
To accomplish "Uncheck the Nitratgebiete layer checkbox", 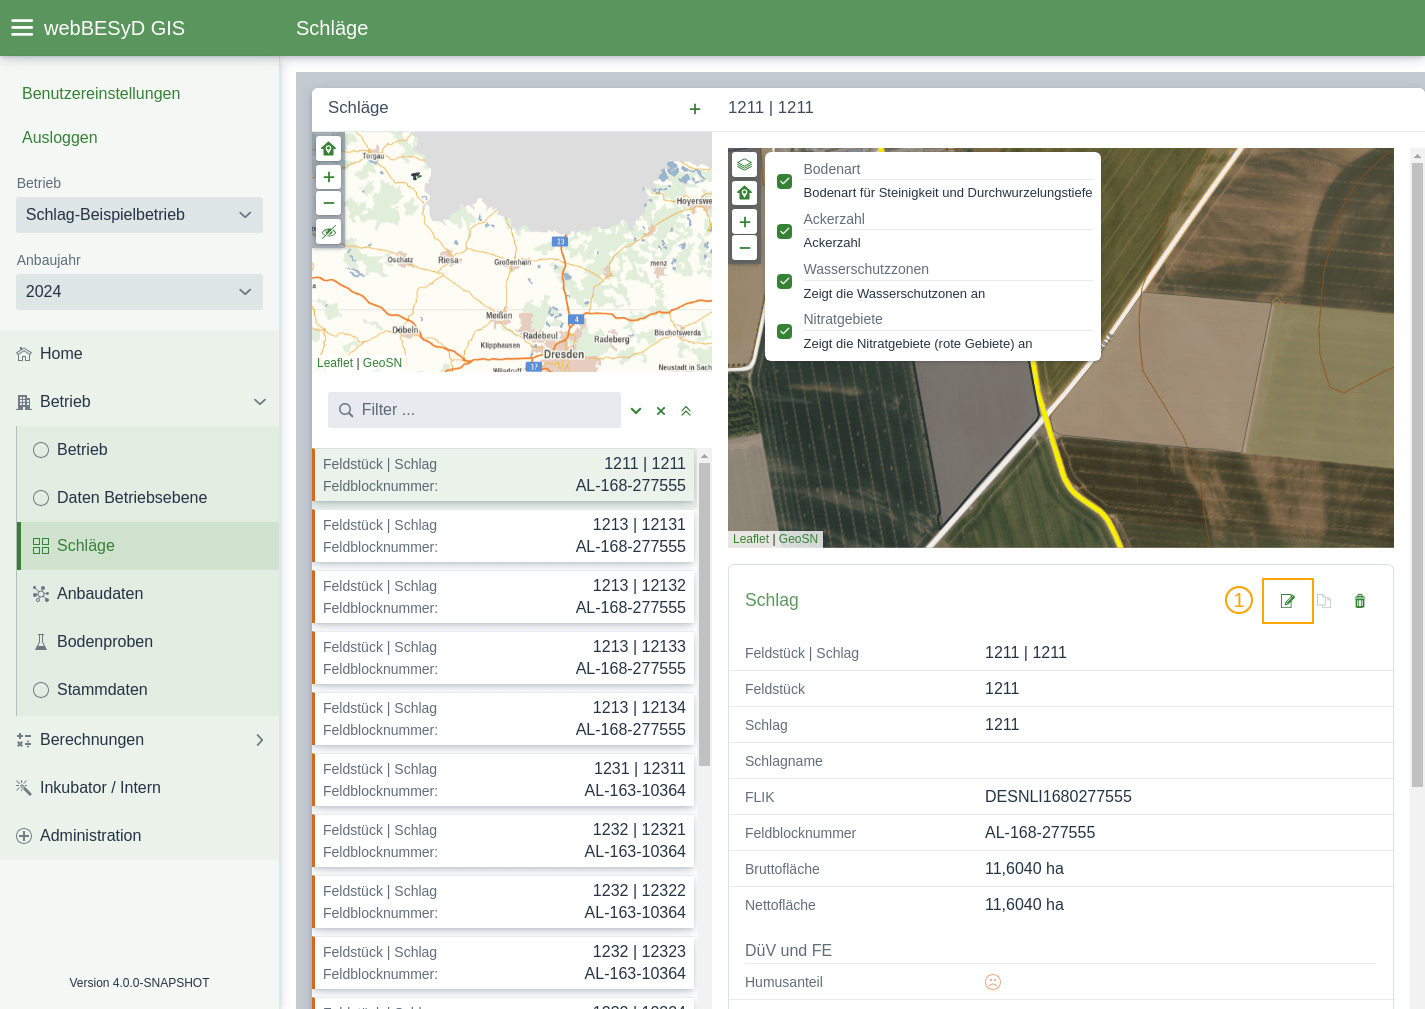I will pyautogui.click(x=785, y=331).
